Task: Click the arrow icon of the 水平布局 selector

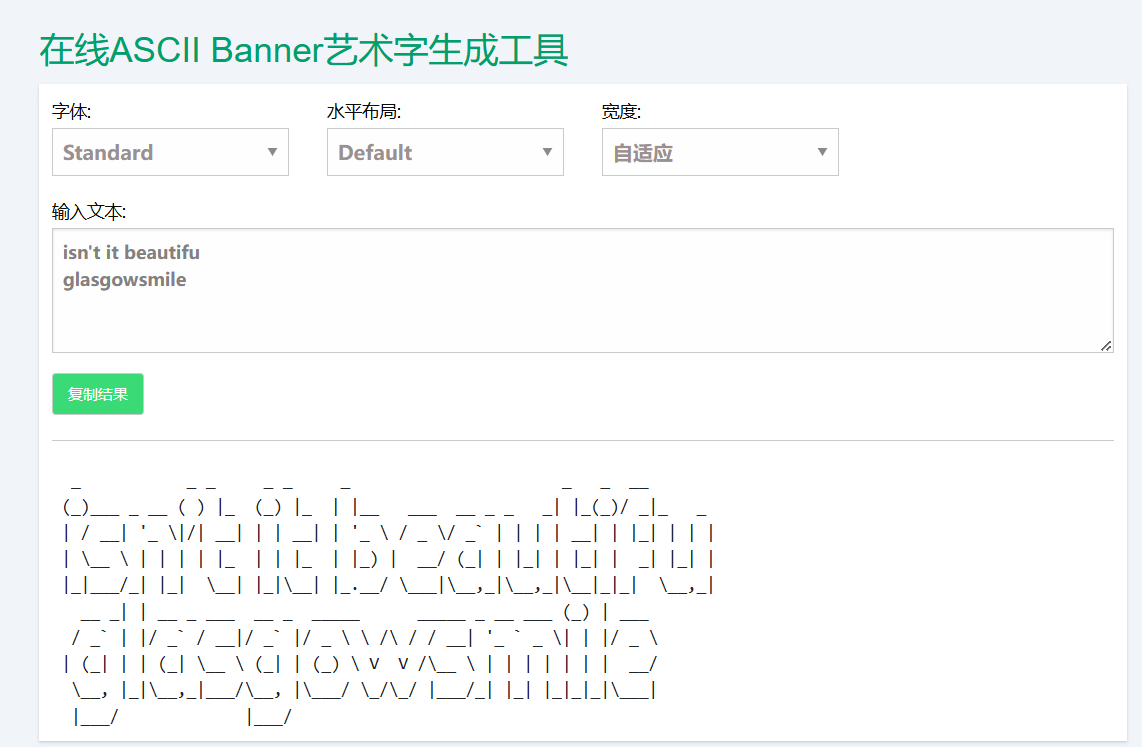Action: pos(547,152)
